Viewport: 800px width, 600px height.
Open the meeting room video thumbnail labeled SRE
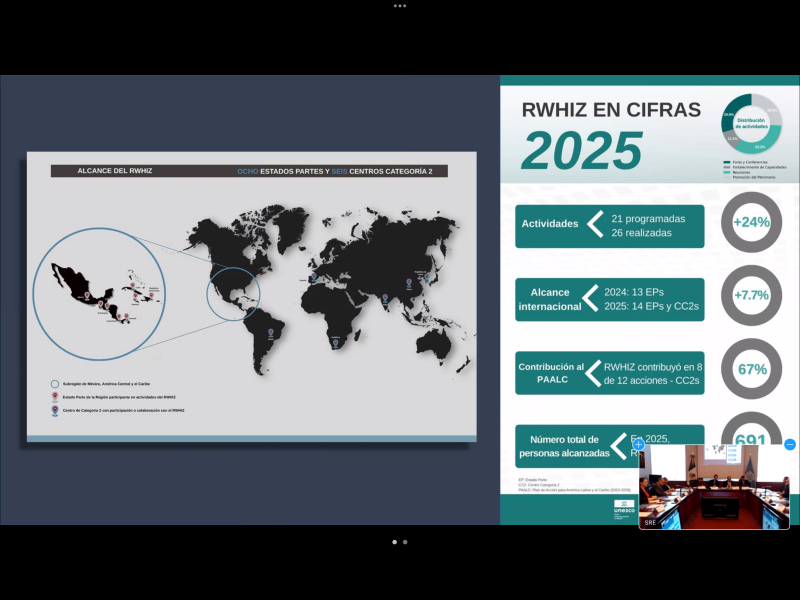[x=714, y=487]
